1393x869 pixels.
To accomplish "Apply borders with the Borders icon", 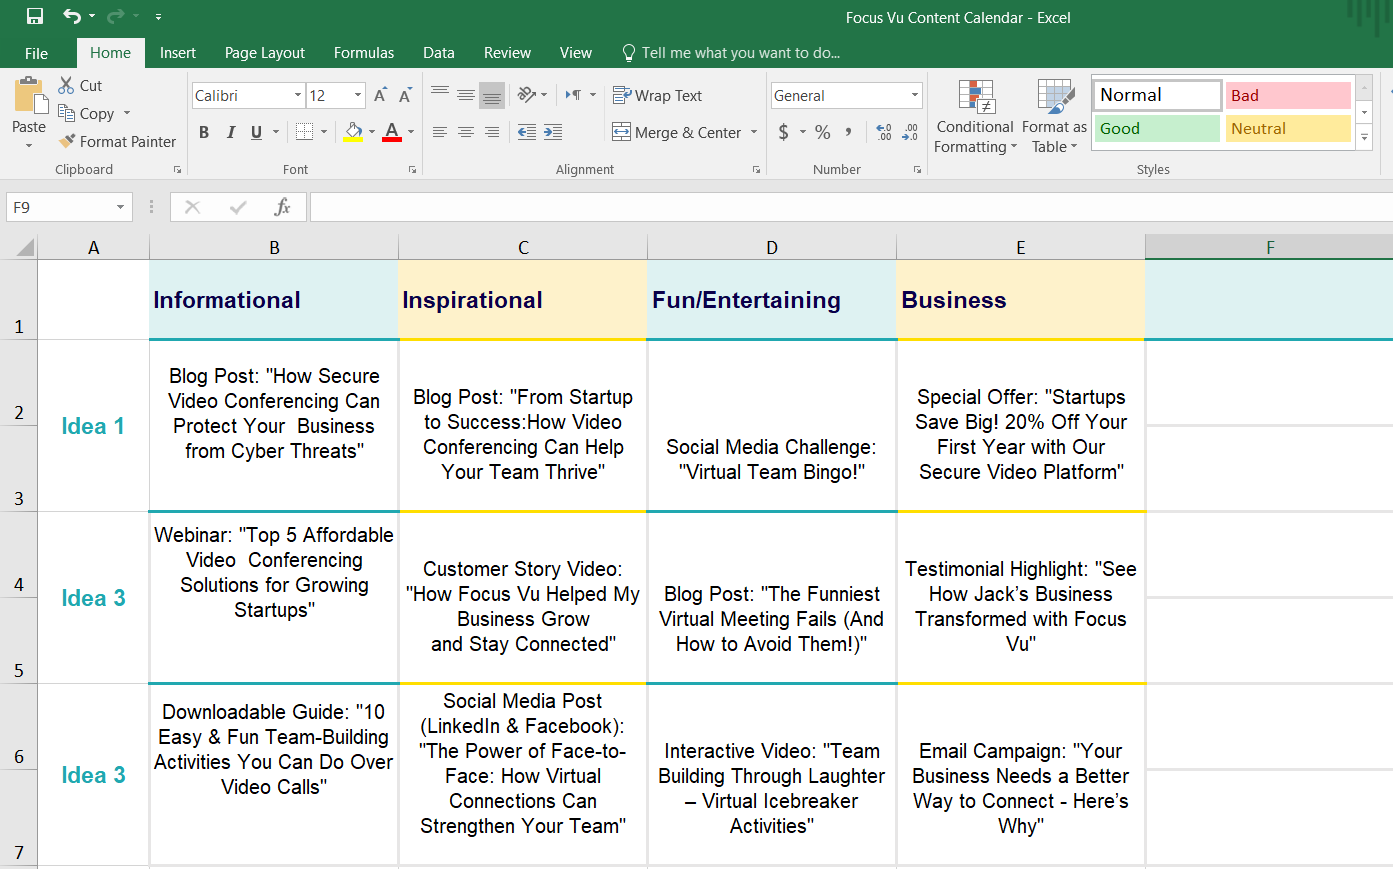I will pyautogui.click(x=304, y=132).
